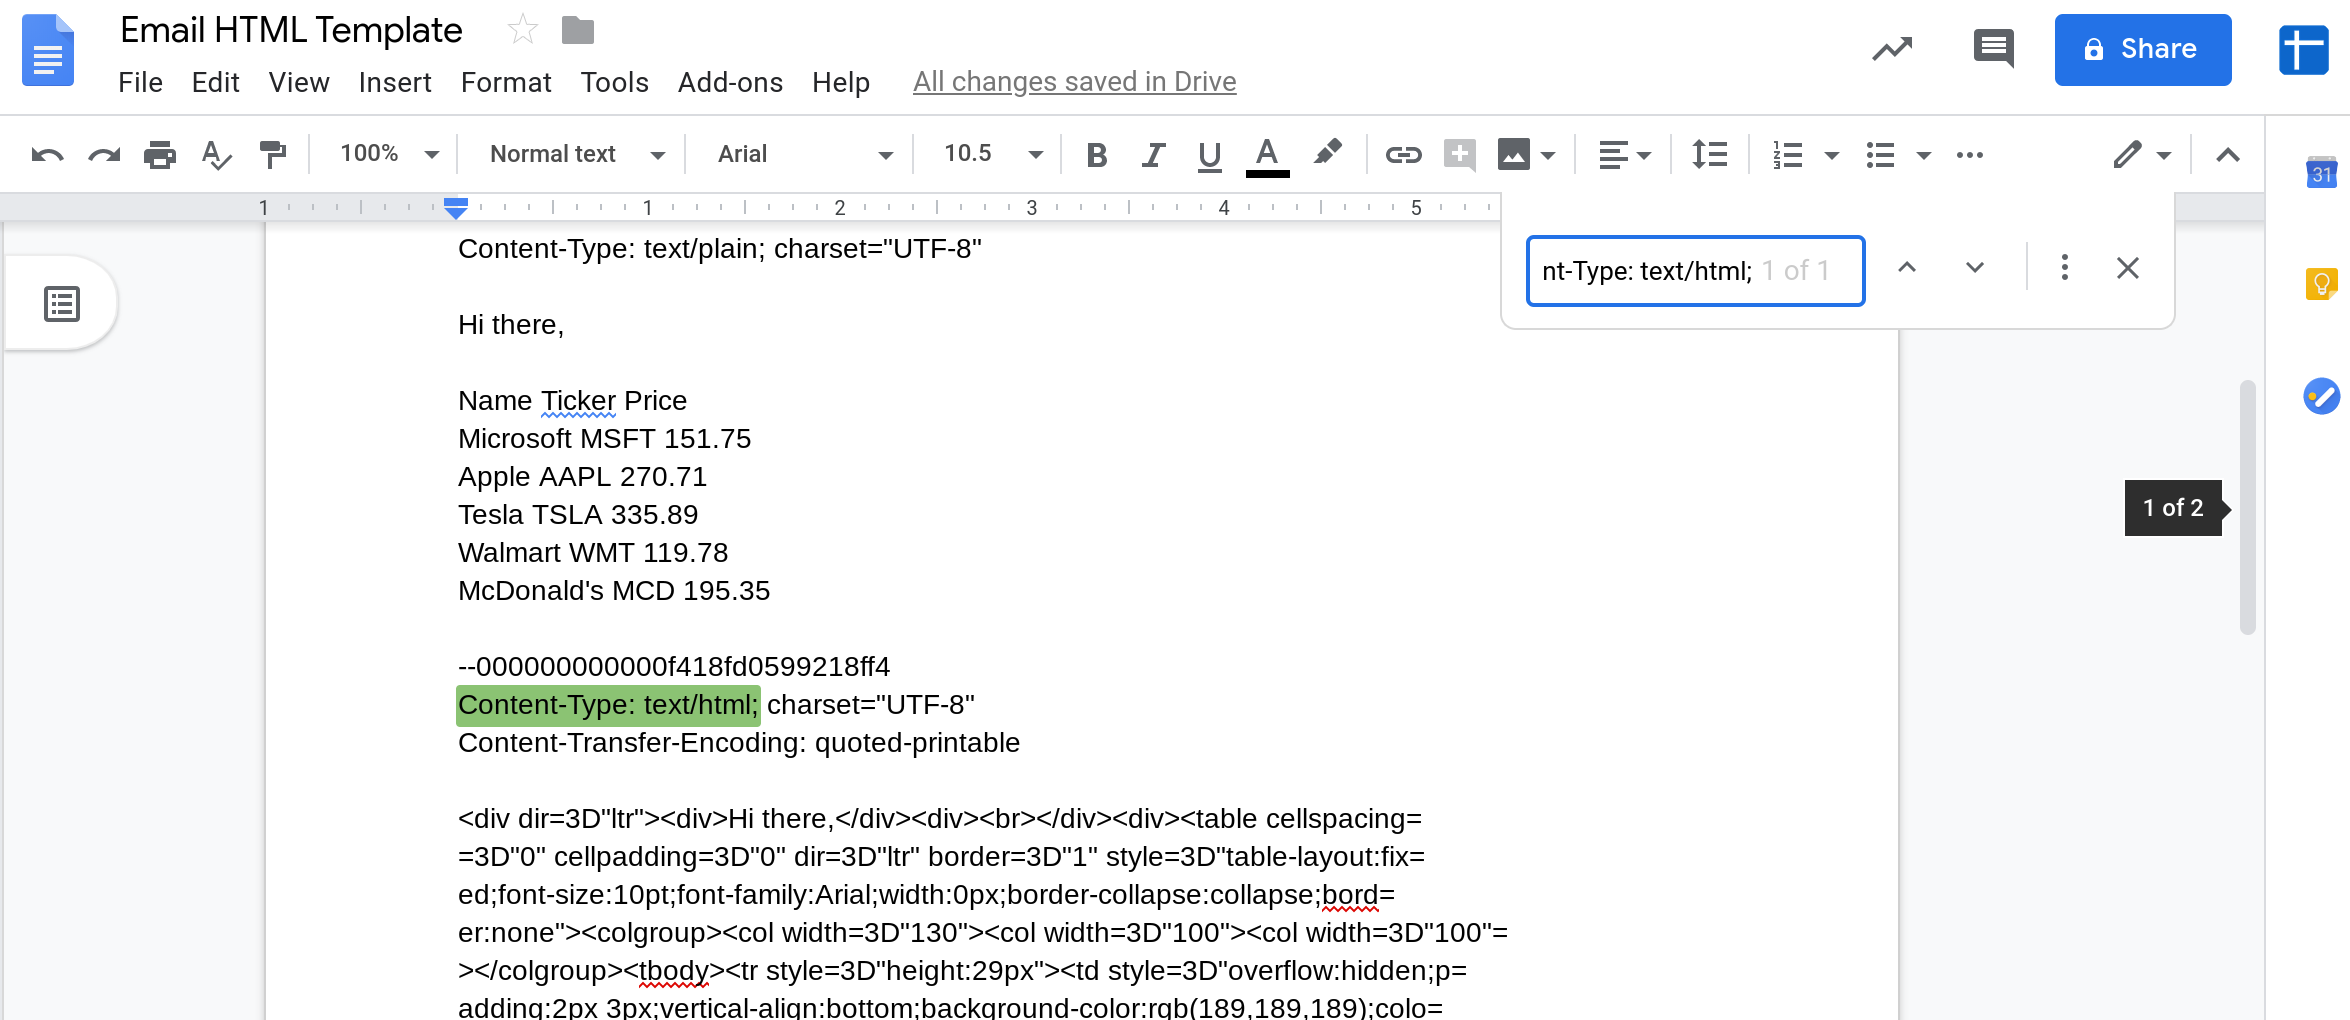Click the line Tesla TSLA 335.89
This screenshot has height=1020, width=2350.
click(x=578, y=515)
